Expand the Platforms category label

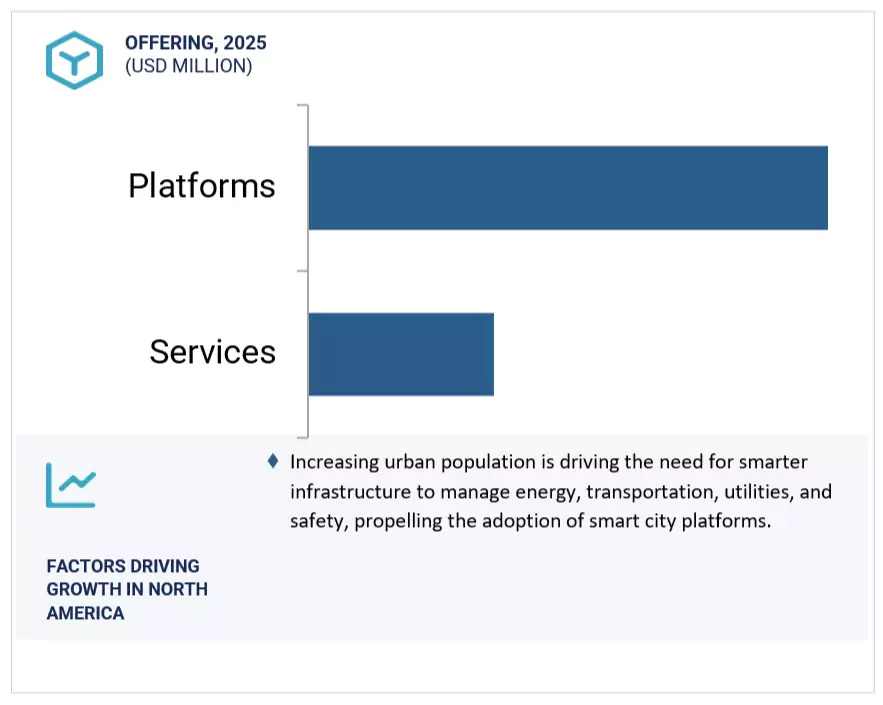[201, 186]
